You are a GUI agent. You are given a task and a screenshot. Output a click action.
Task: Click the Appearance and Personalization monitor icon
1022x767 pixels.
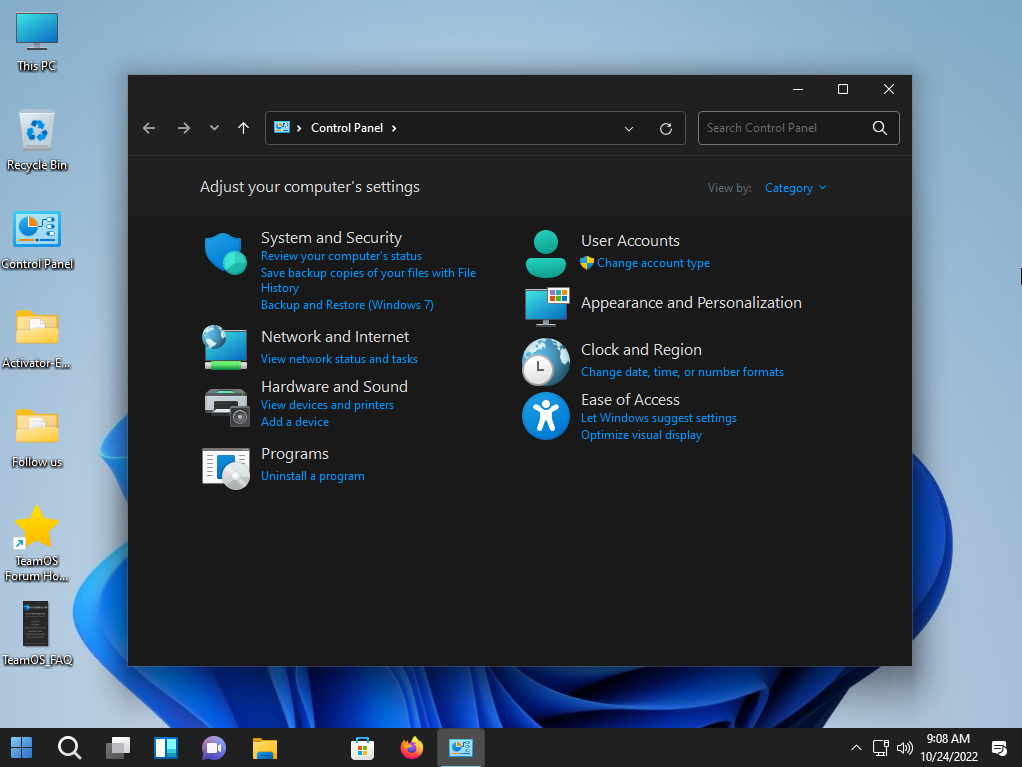point(546,306)
